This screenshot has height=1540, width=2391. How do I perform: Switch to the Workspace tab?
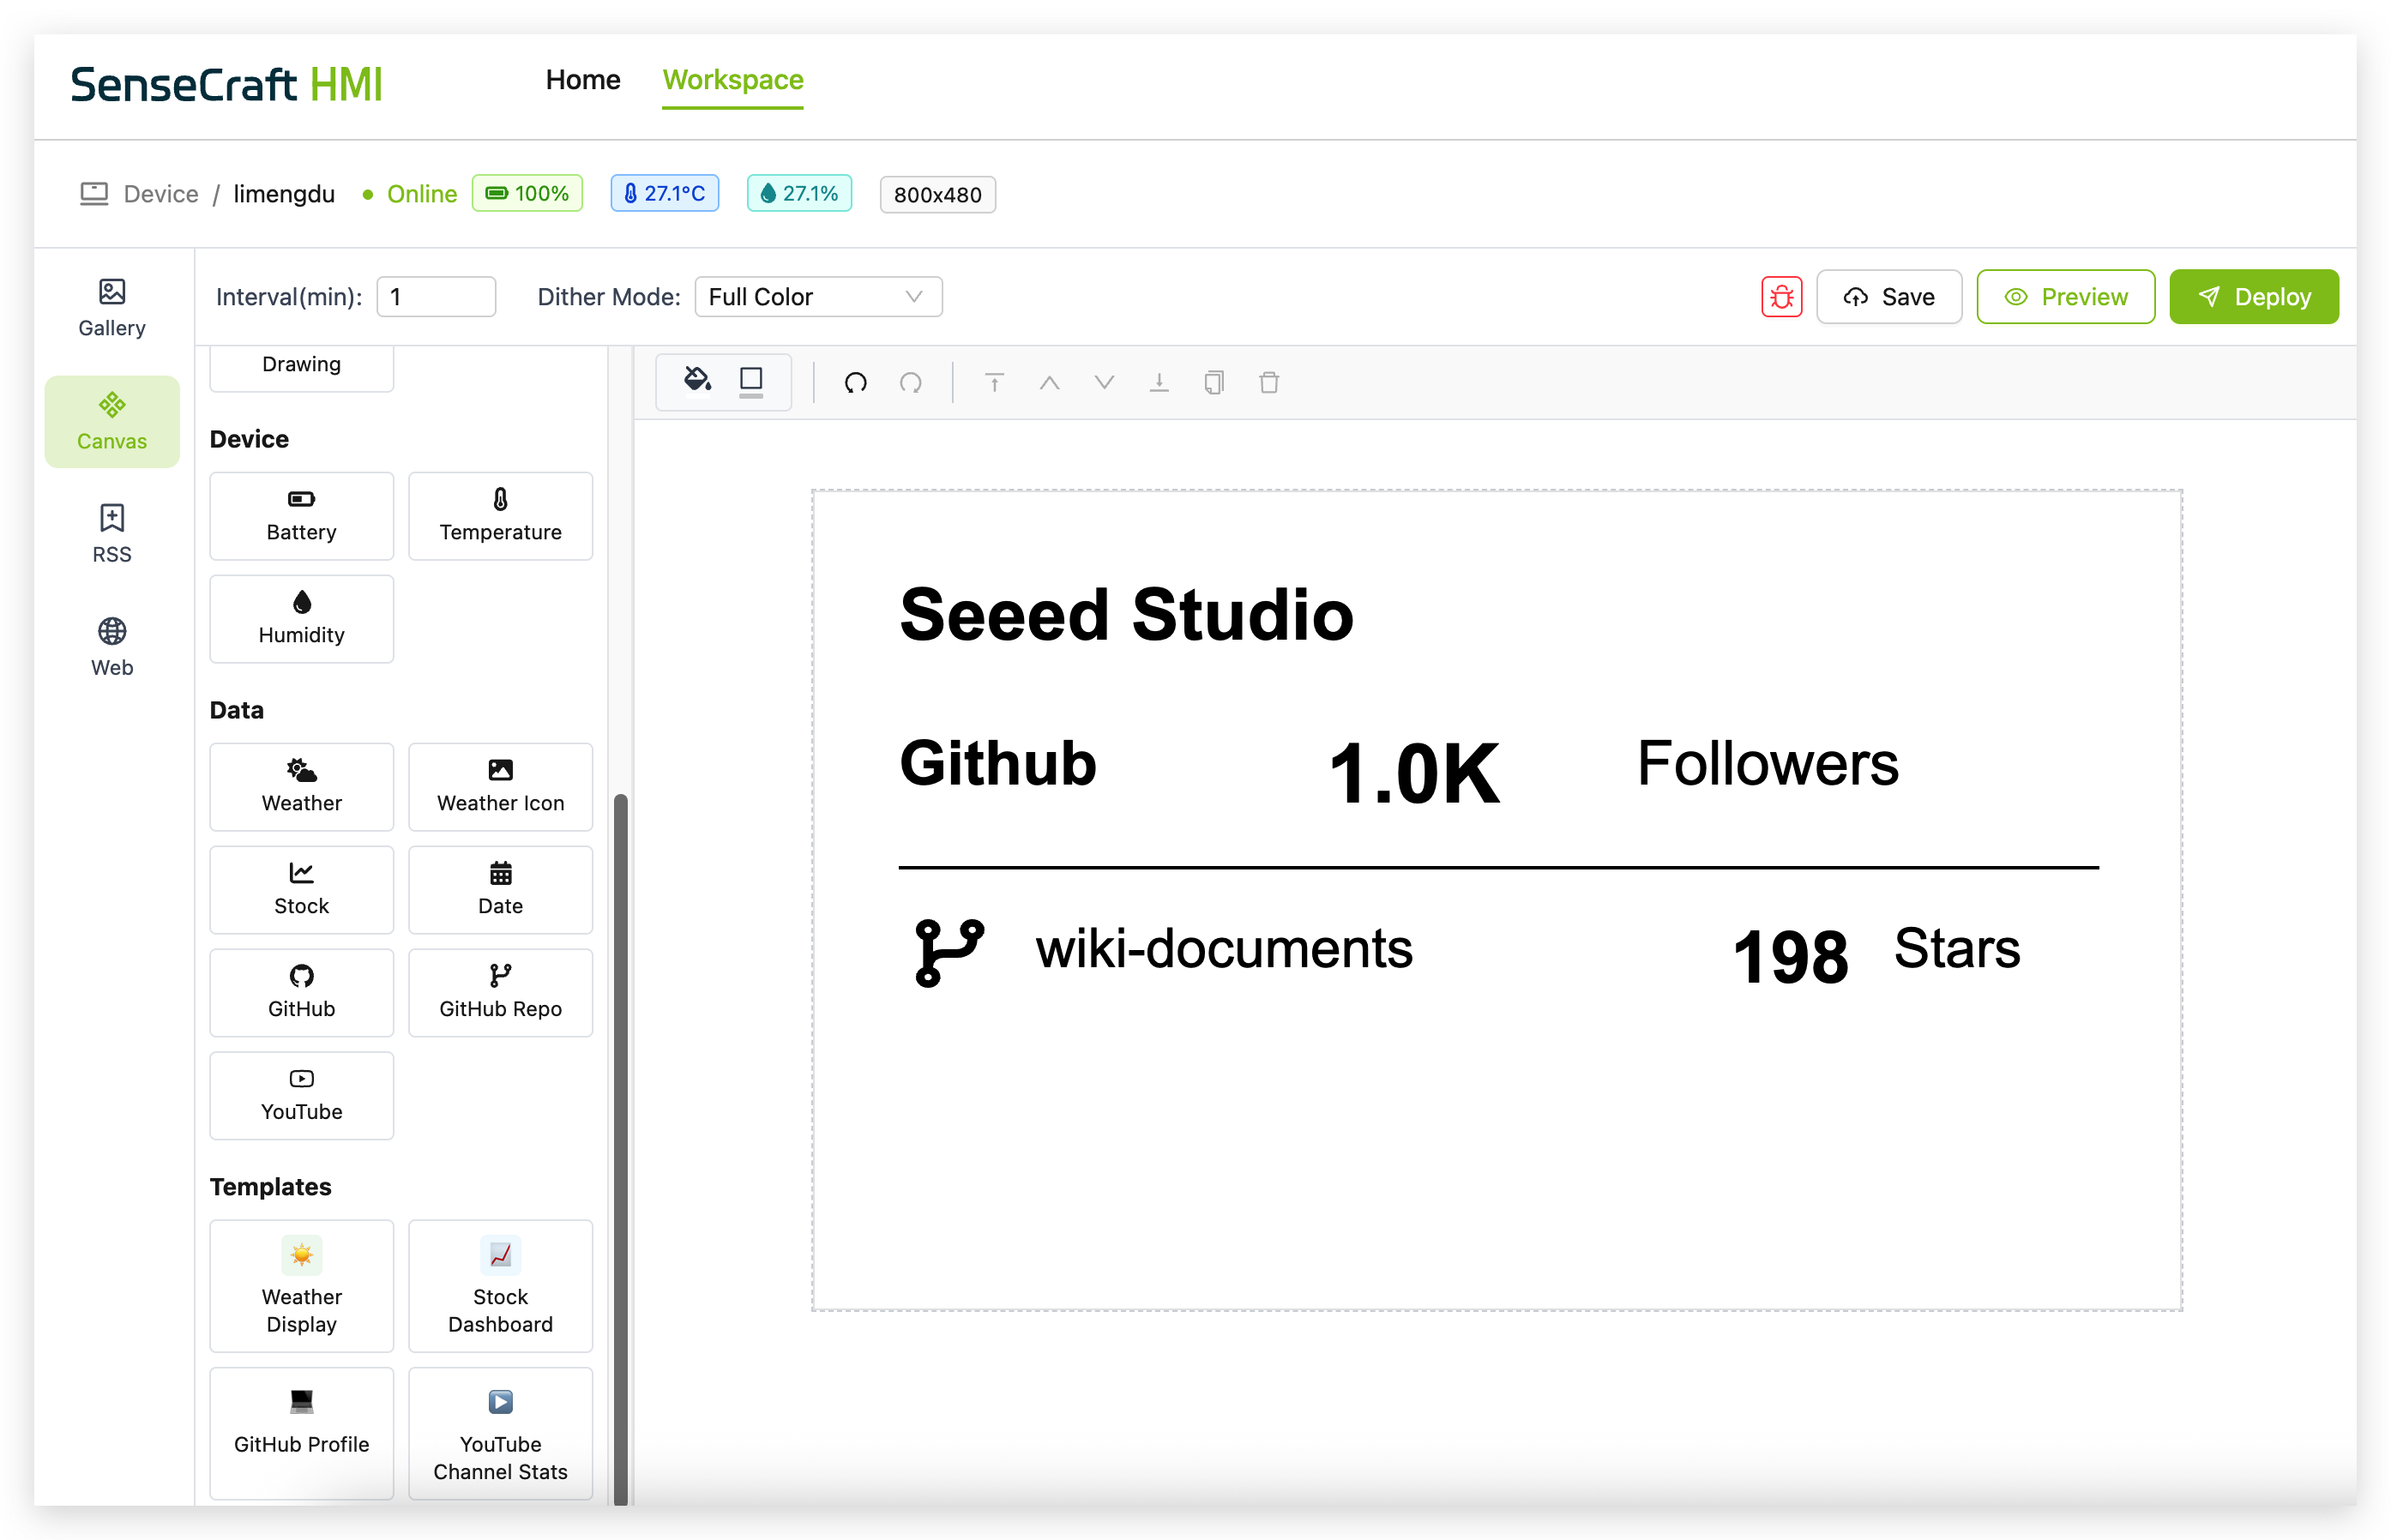pyautogui.click(x=733, y=80)
